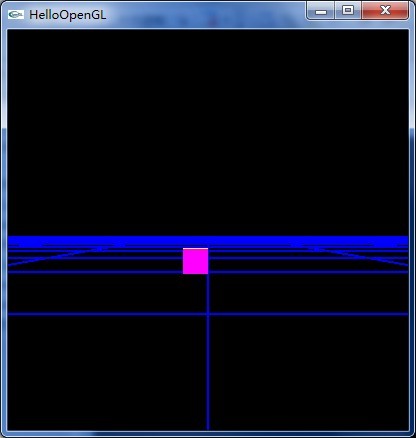Click the magenta square in the scene
This screenshot has width=416, height=438.
click(195, 261)
